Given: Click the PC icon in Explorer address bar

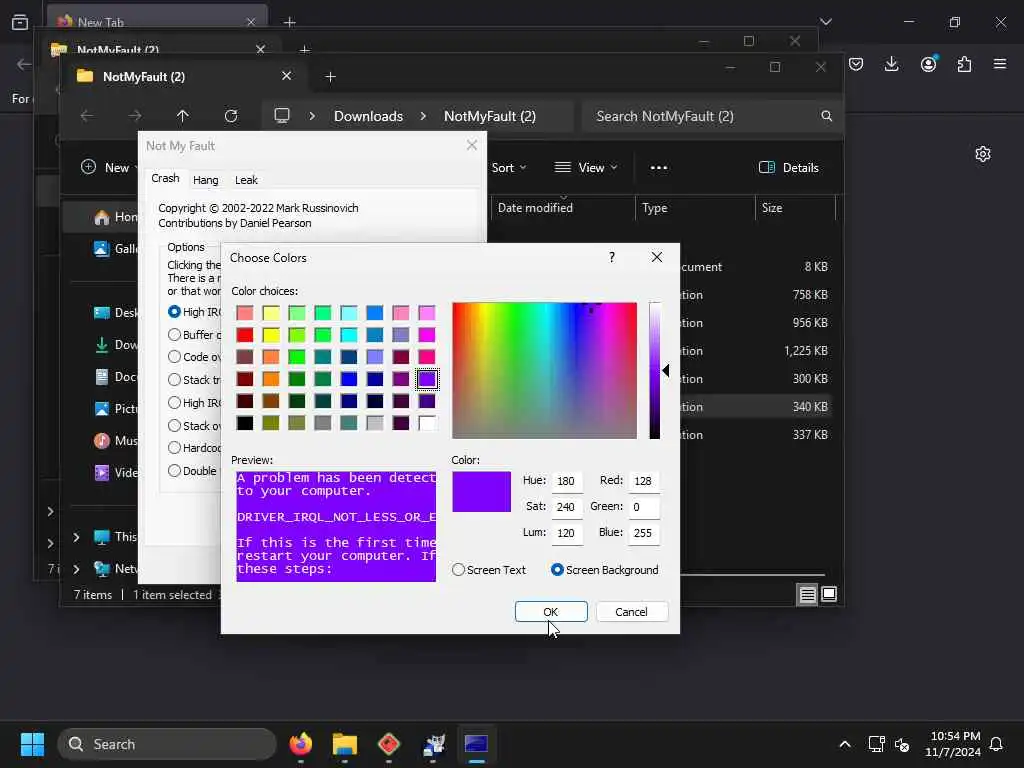Looking at the screenshot, I should (281, 116).
